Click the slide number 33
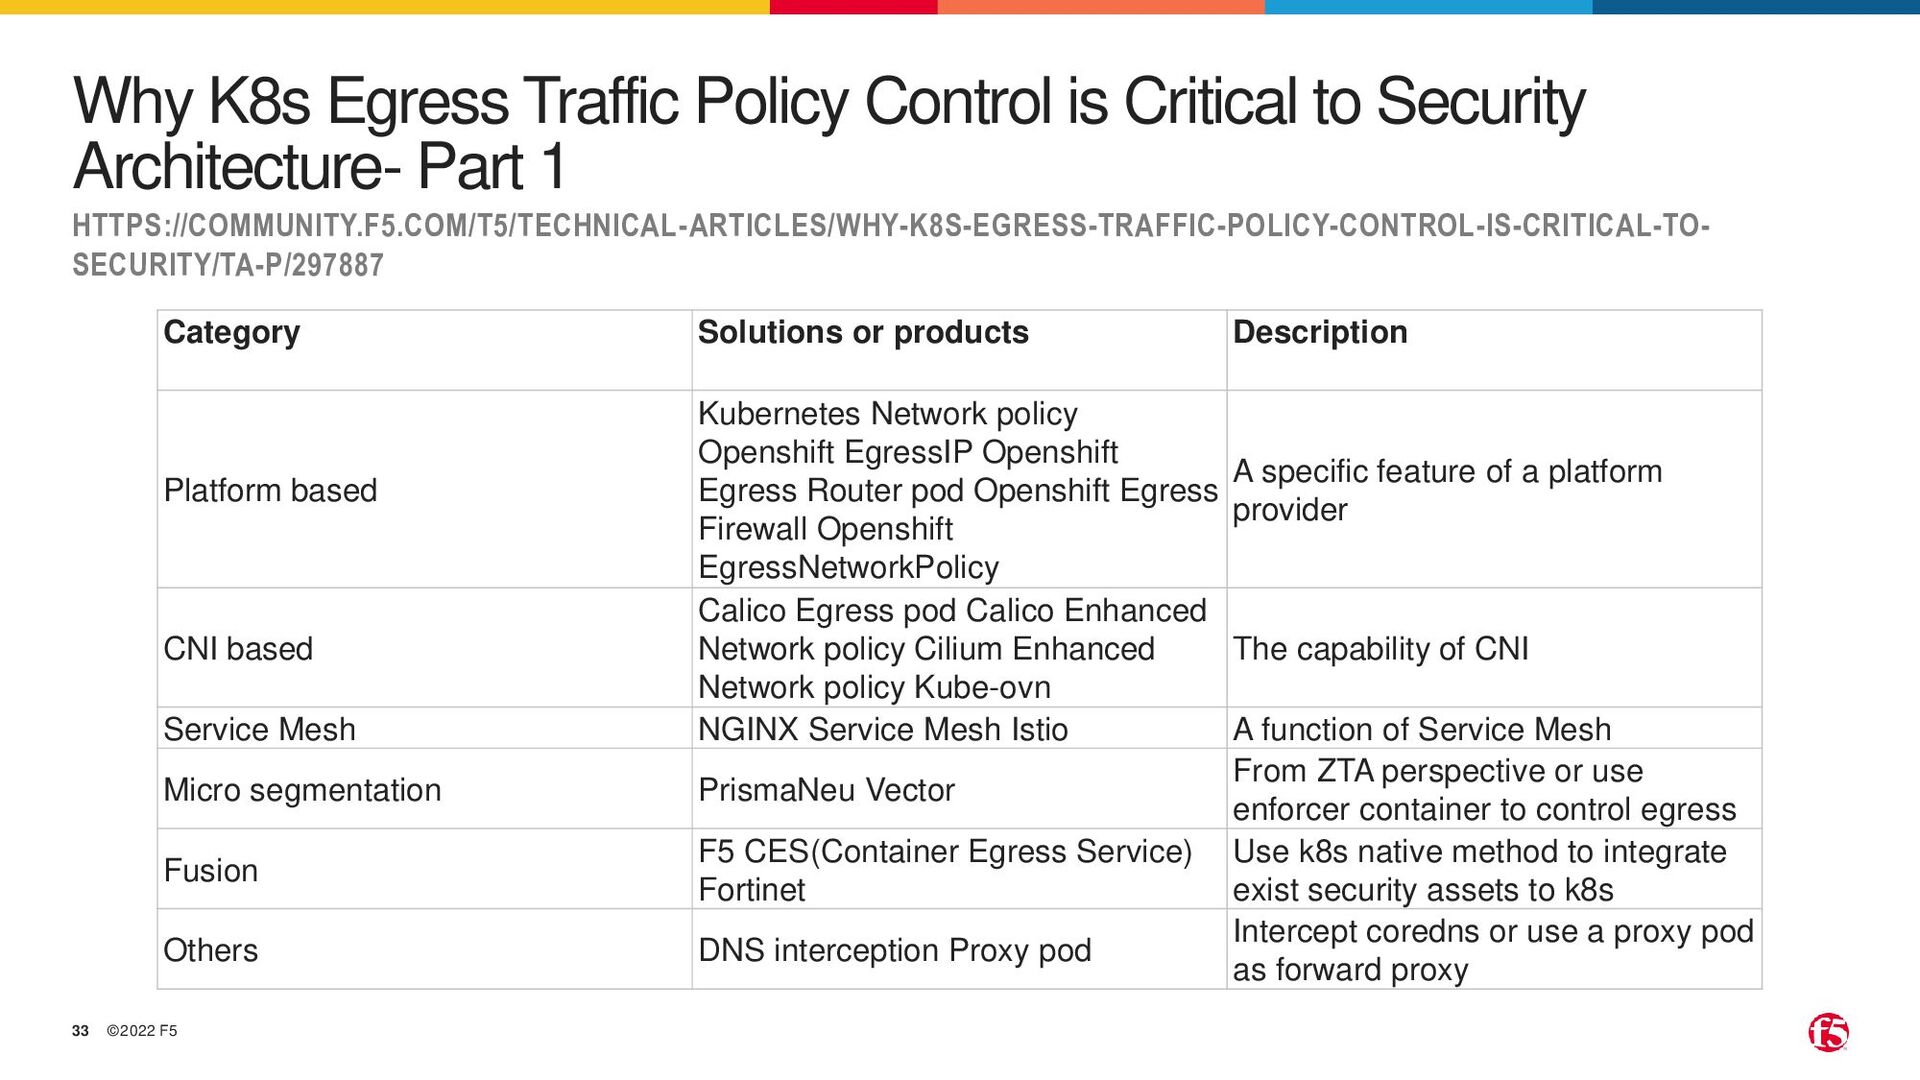The width and height of the screenshot is (1920, 1080). click(80, 1031)
